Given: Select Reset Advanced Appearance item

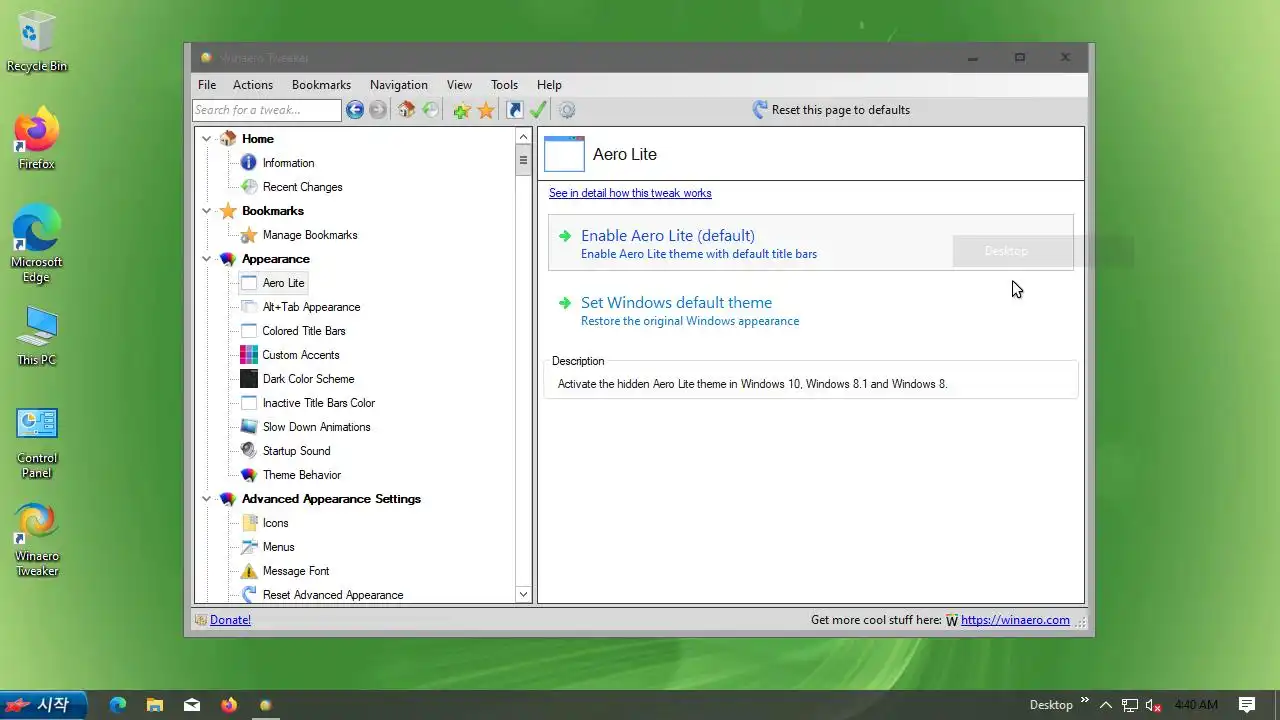Looking at the screenshot, I should 333,595.
